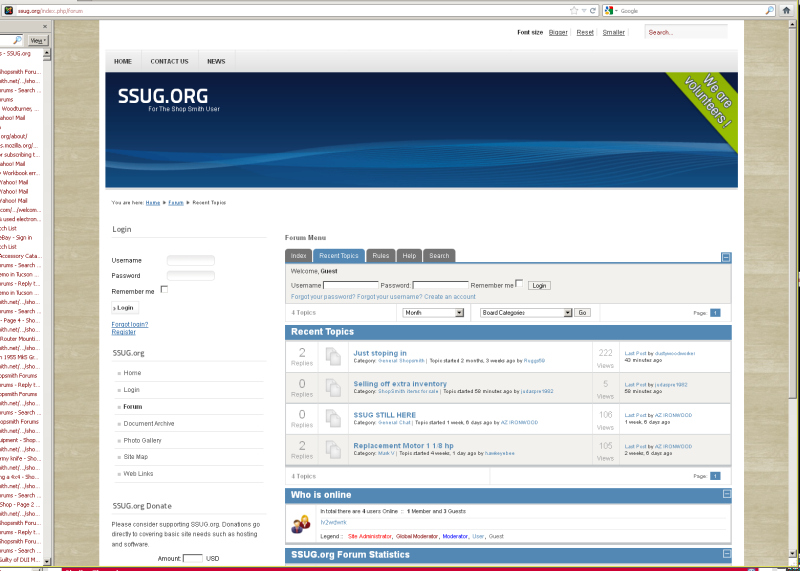Go to browser home with the house icon

pos(786,10)
